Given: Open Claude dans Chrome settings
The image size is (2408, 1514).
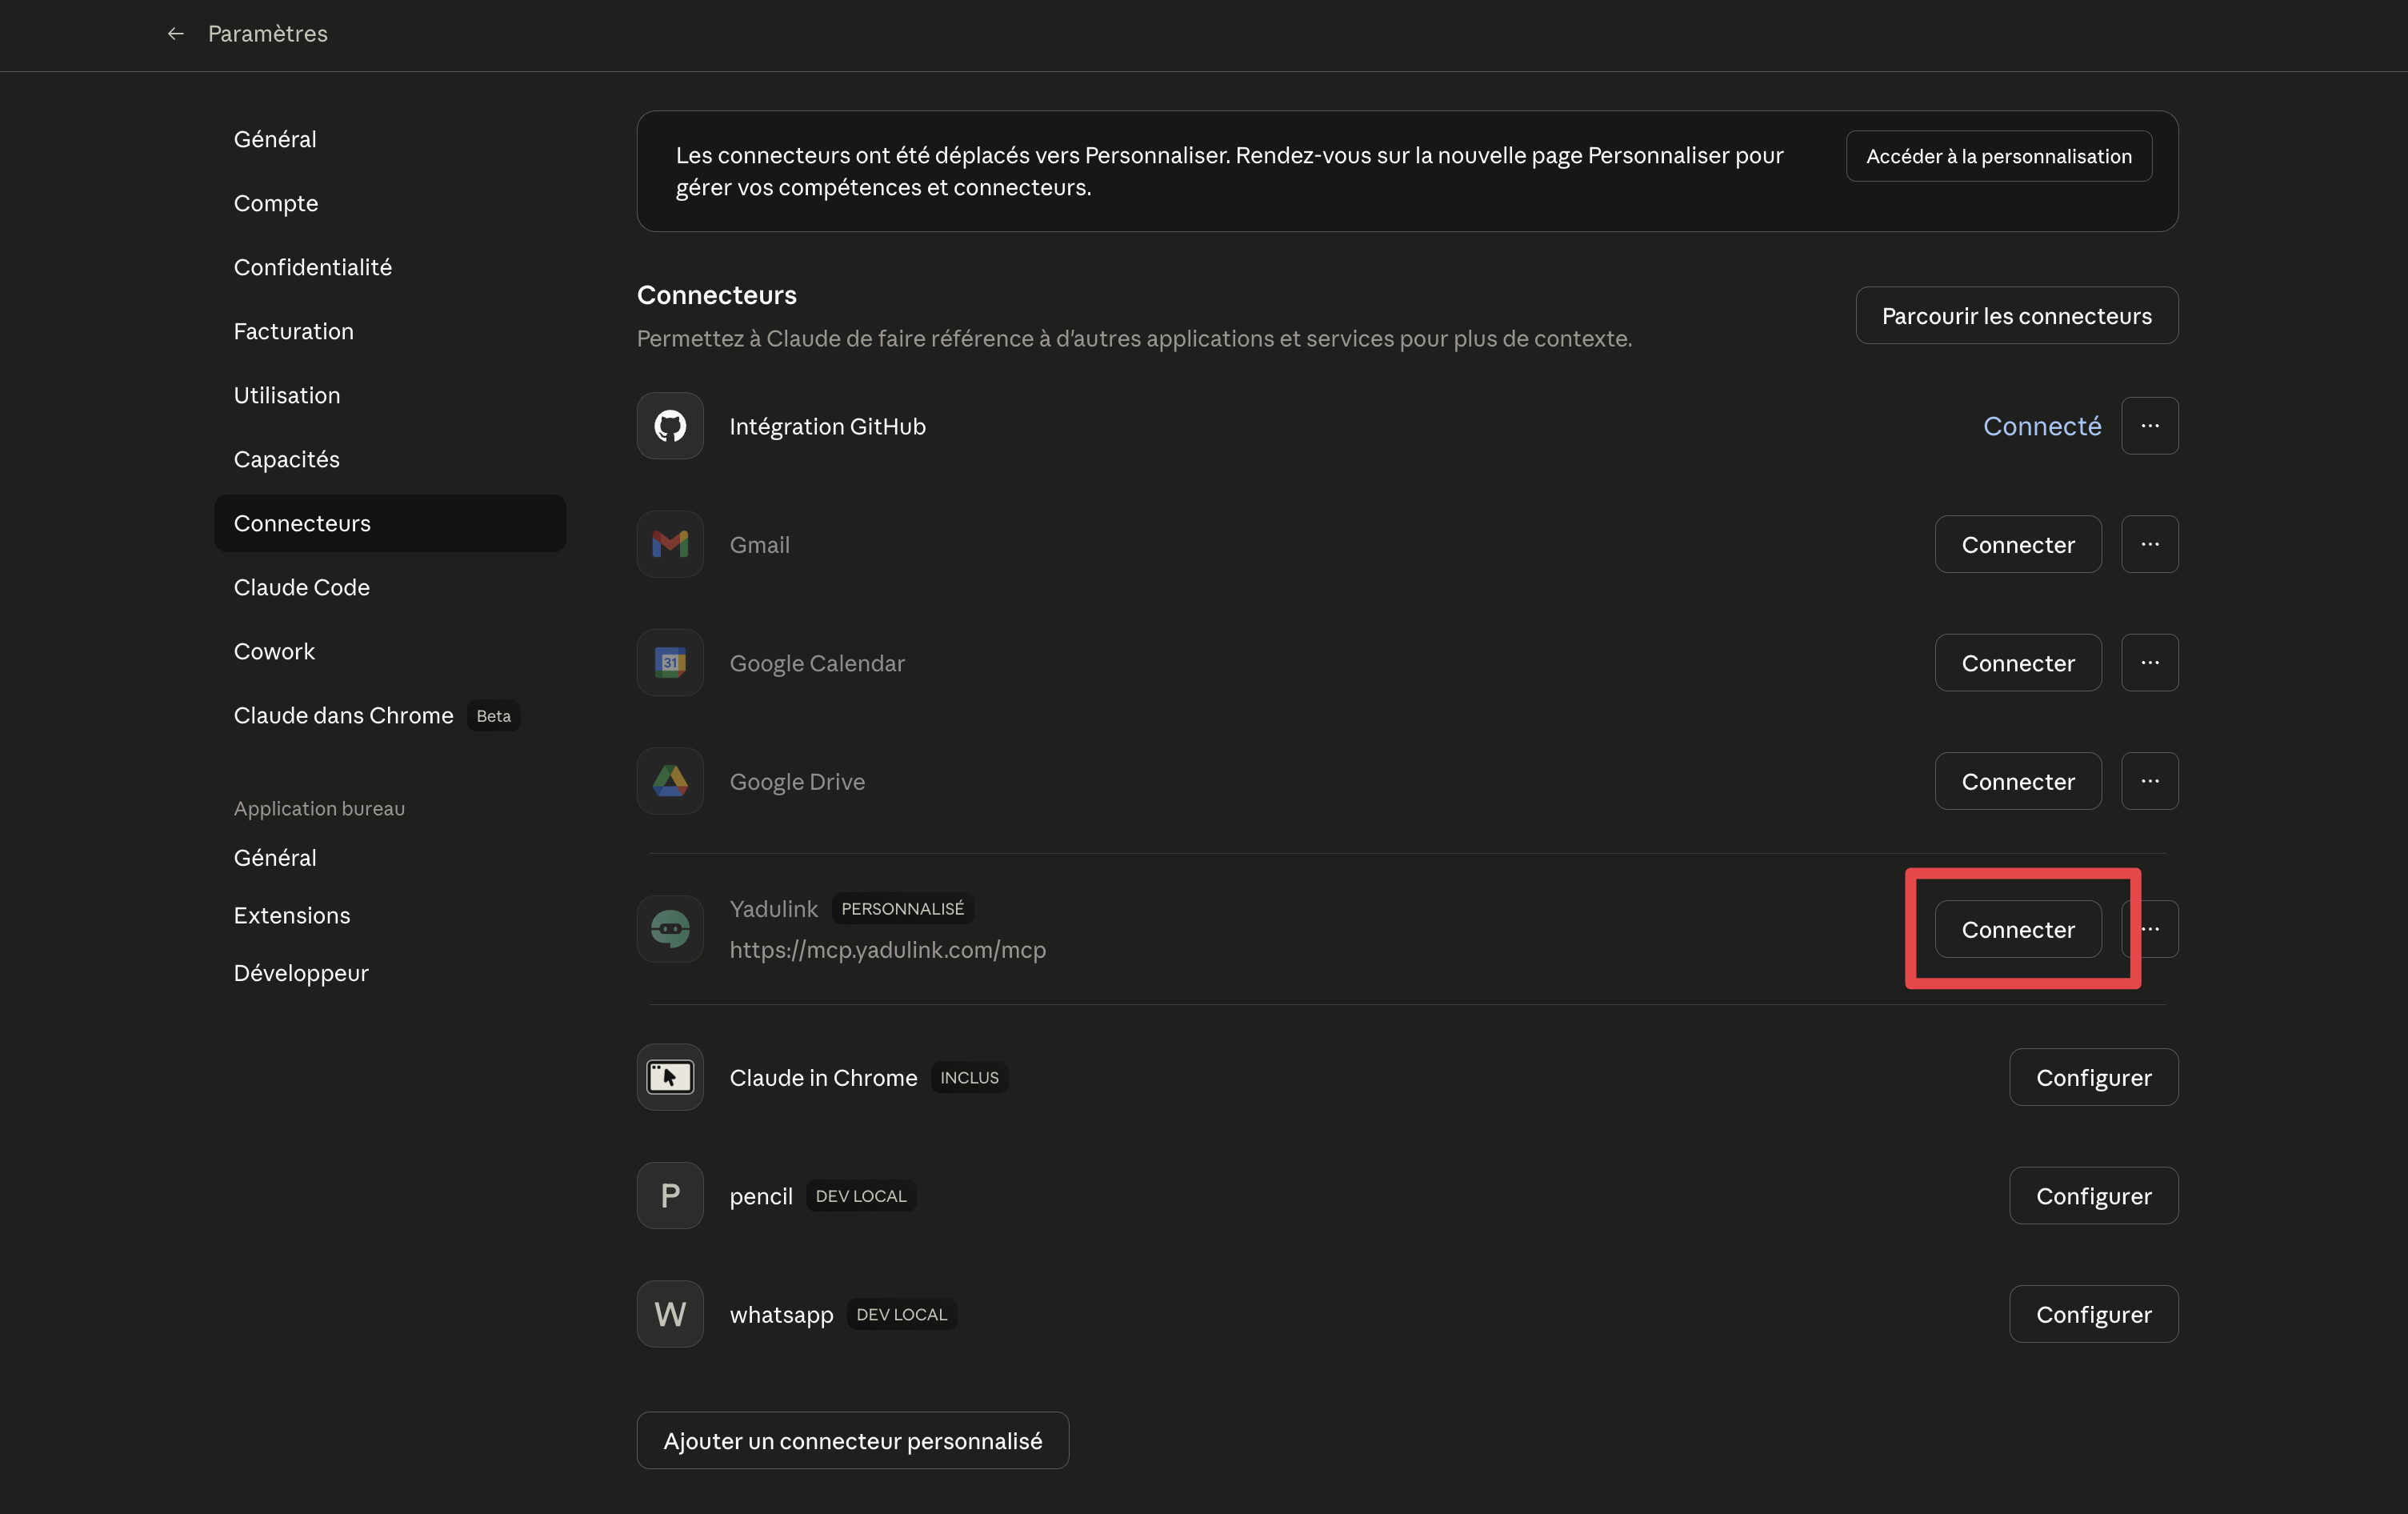Looking at the screenshot, I should (x=390, y=715).
